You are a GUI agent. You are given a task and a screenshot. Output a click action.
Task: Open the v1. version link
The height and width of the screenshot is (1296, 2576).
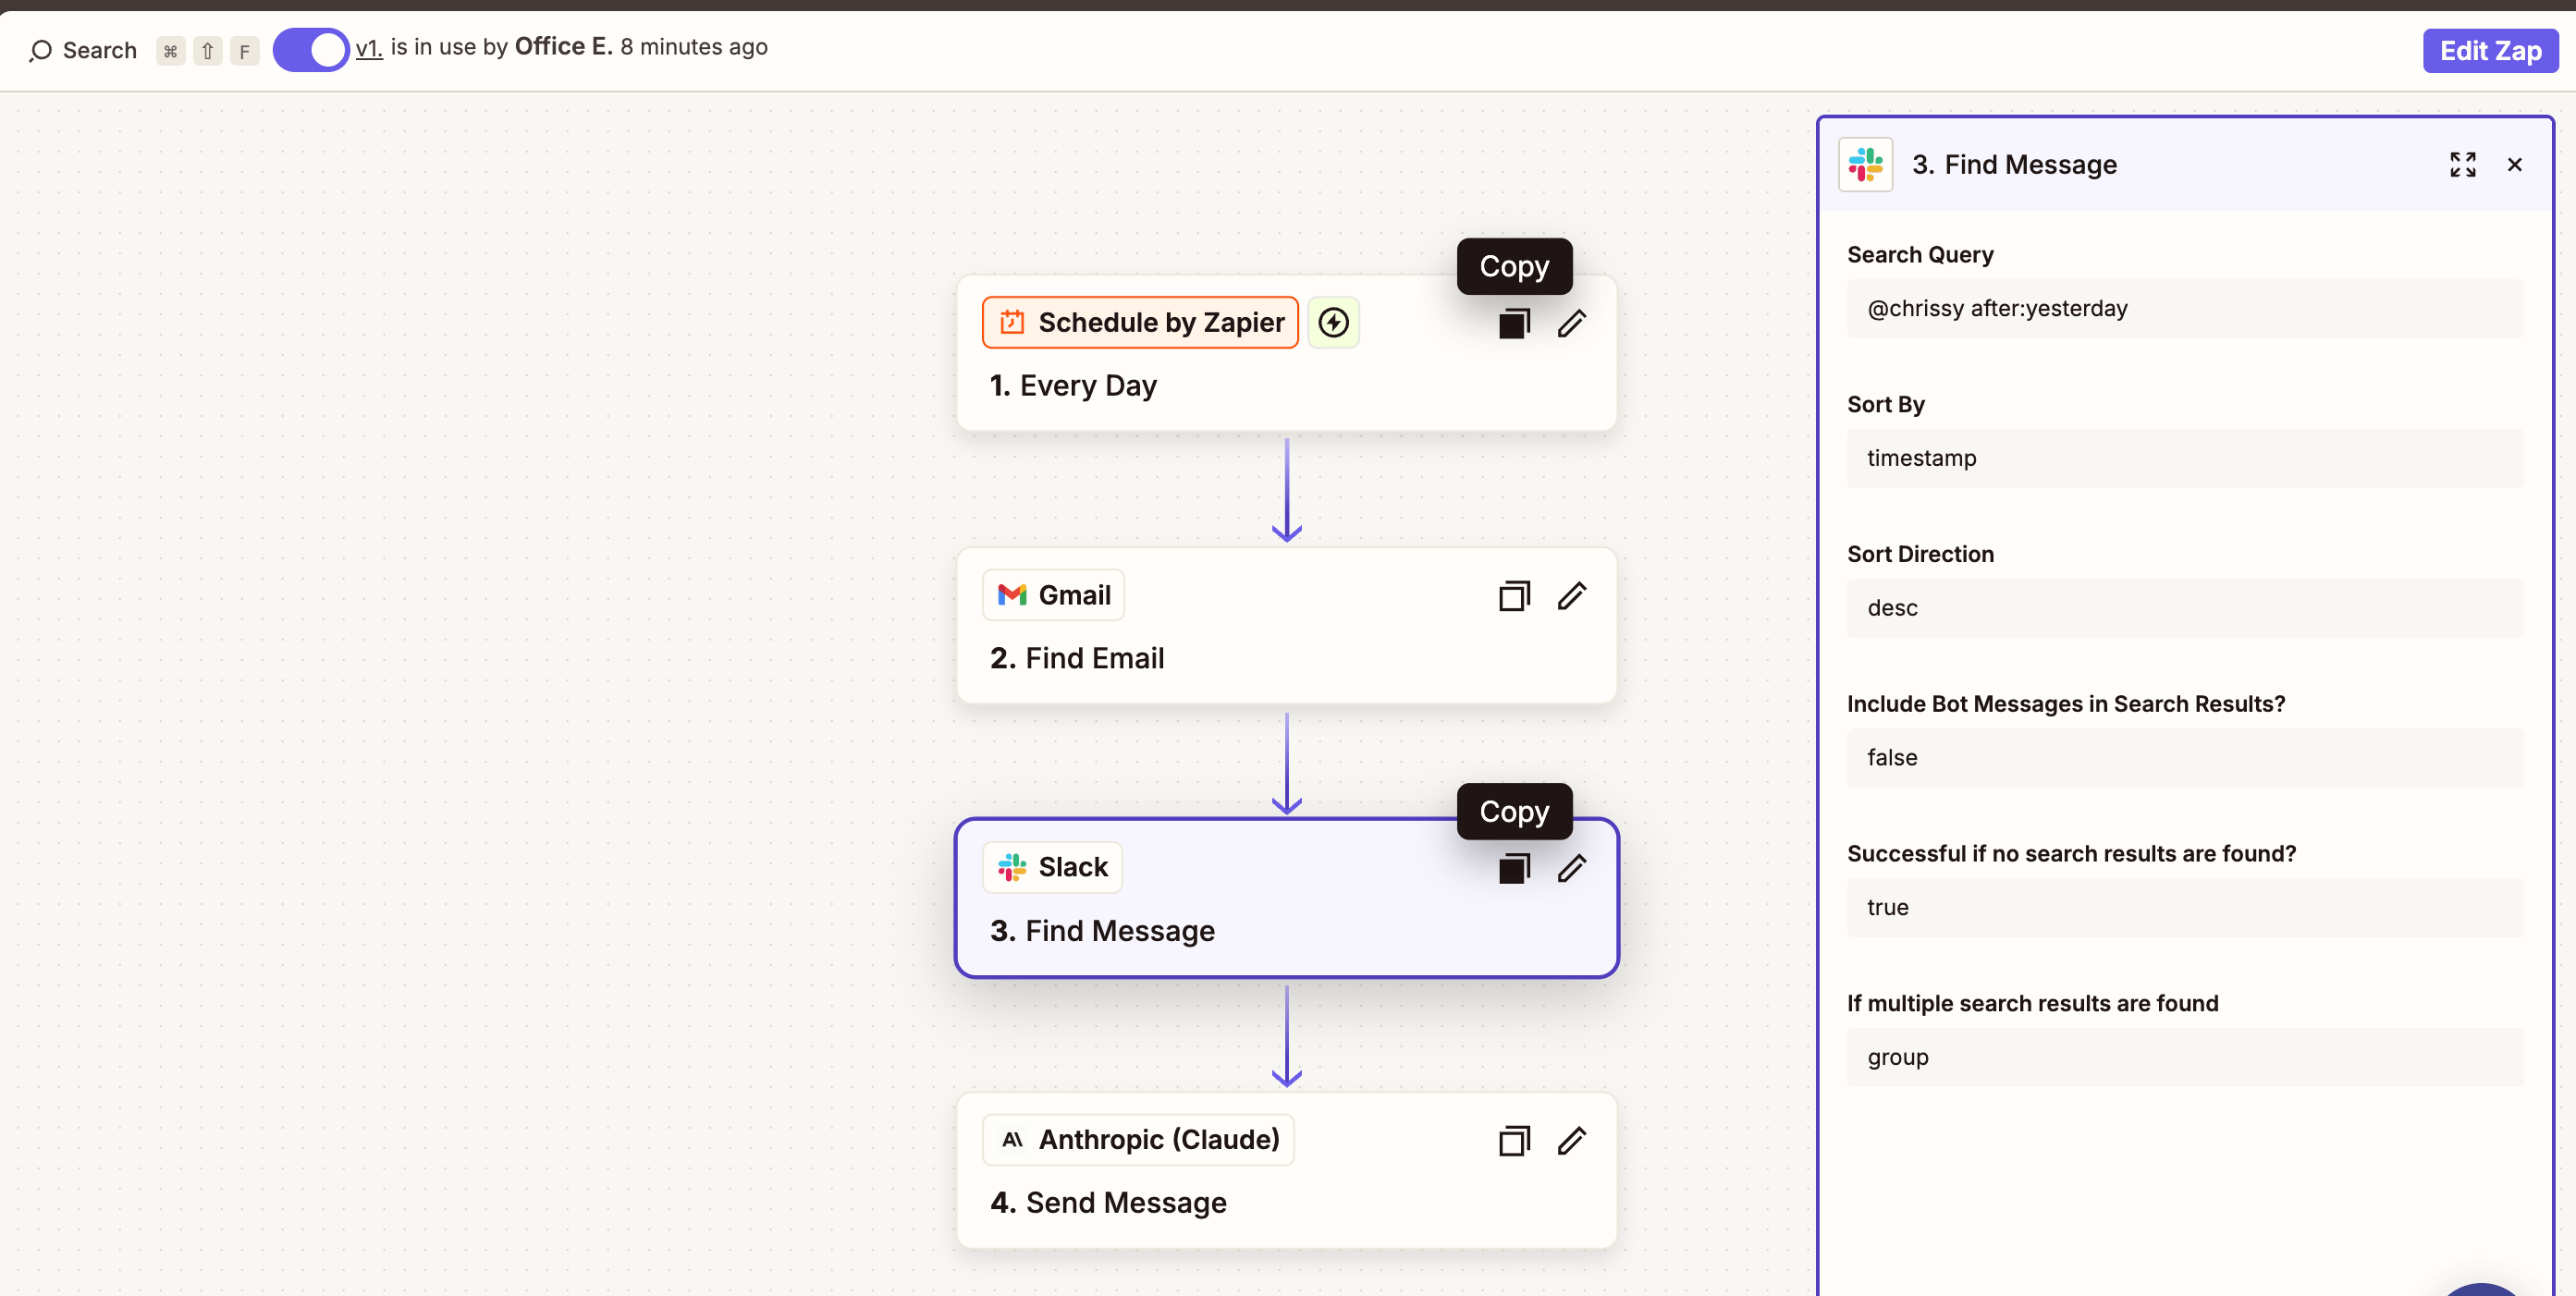[x=369, y=48]
